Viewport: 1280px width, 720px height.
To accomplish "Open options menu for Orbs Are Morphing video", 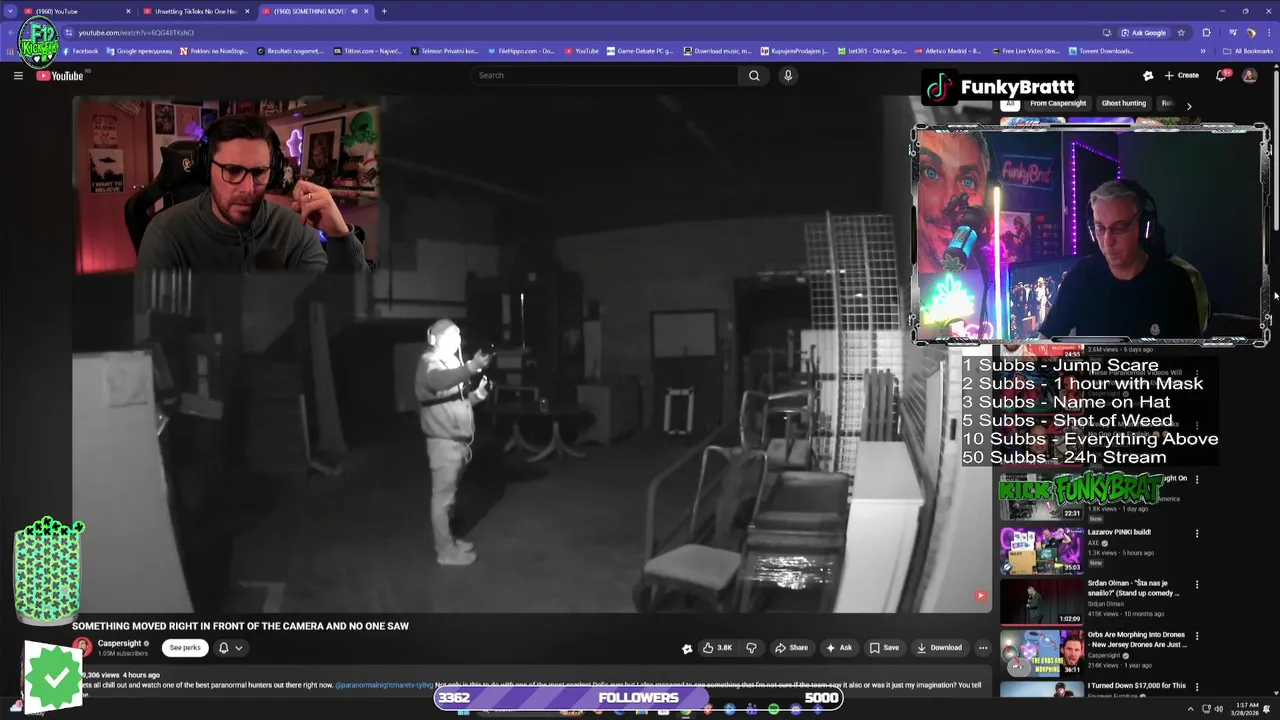I will pos(1197,635).
